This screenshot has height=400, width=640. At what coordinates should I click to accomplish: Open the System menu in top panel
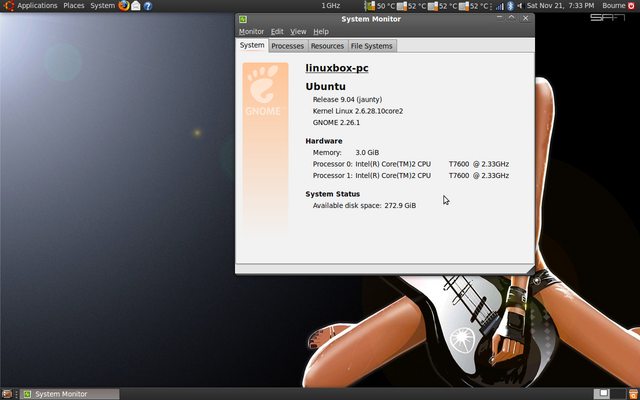pos(102,6)
